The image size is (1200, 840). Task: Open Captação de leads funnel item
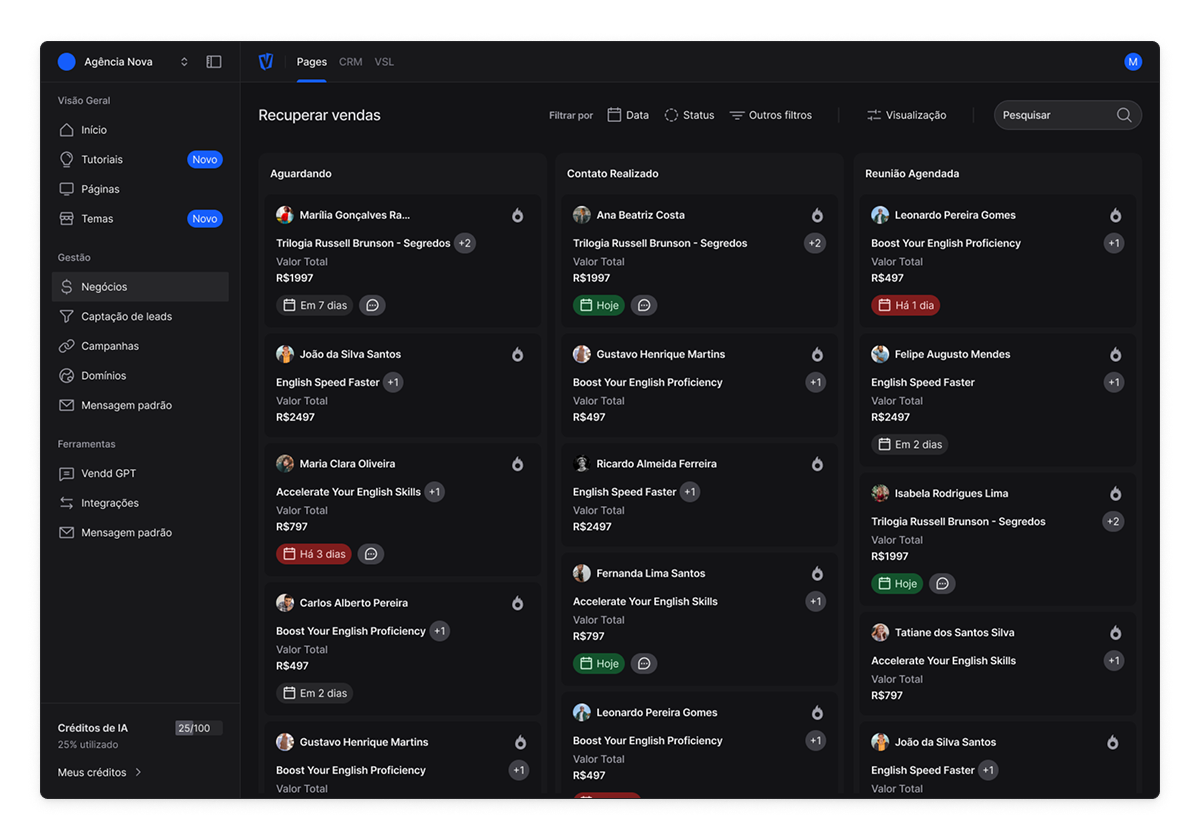tap(126, 317)
